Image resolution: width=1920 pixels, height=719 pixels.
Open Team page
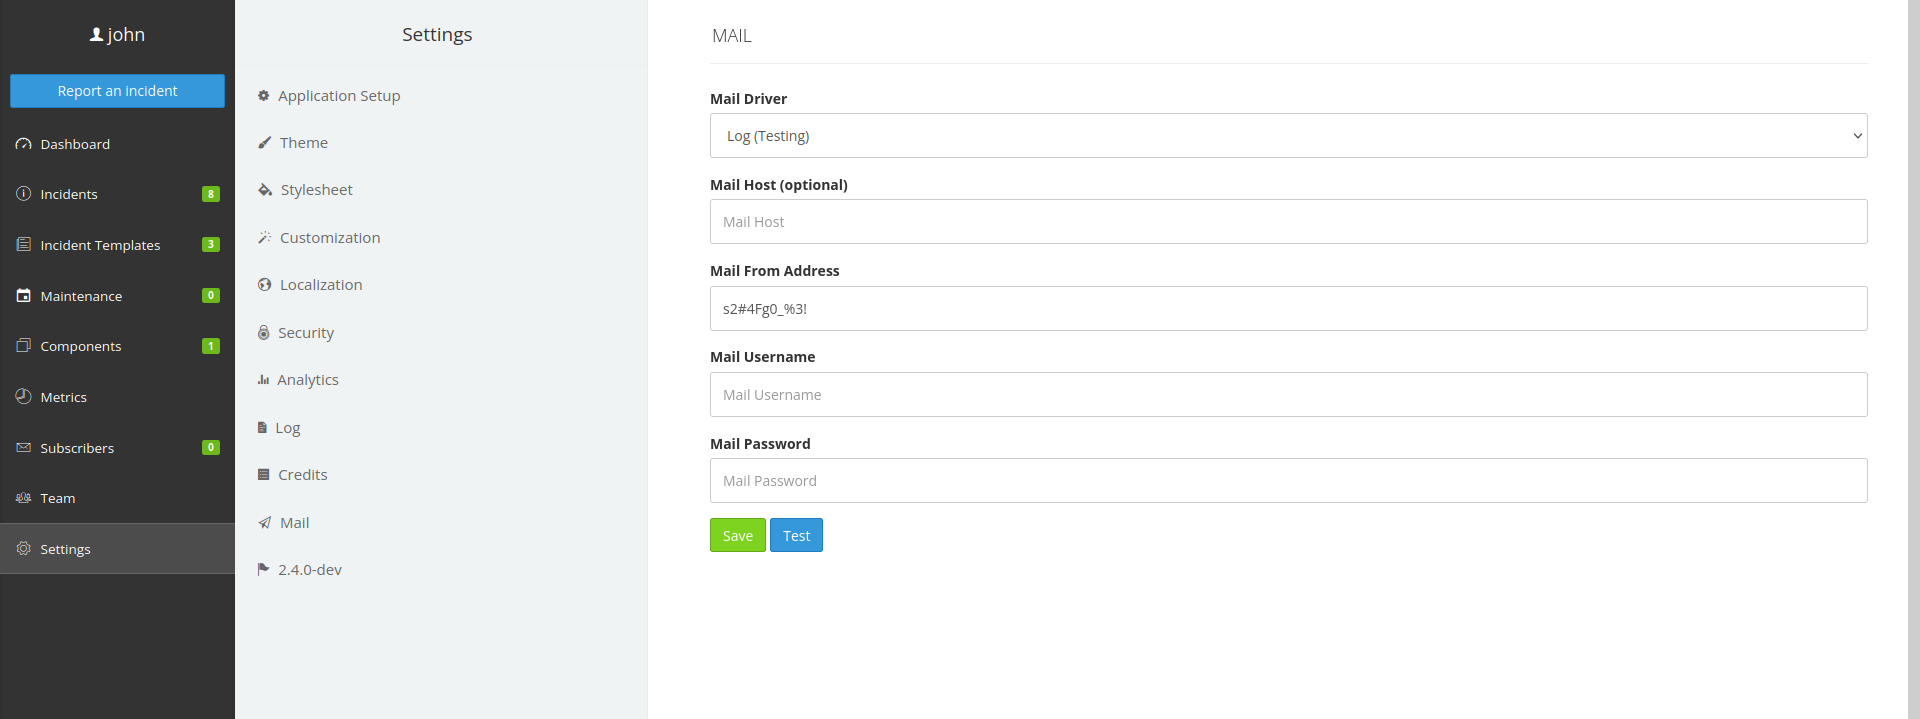(x=117, y=498)
